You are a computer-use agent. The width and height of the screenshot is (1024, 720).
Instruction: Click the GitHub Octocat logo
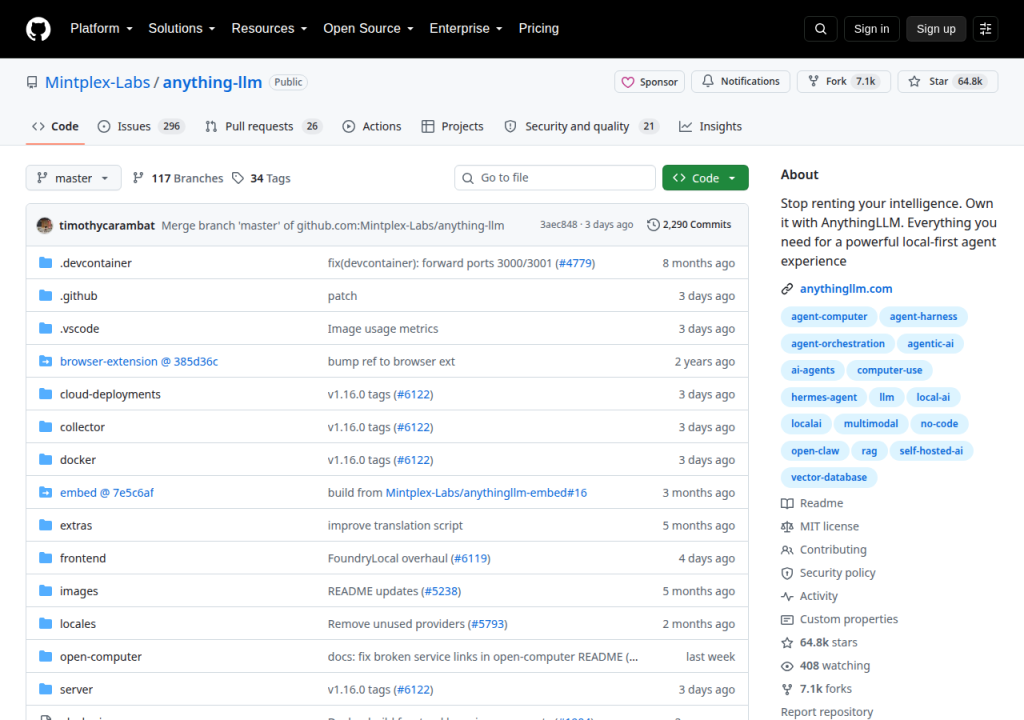[x=39, y=29]
